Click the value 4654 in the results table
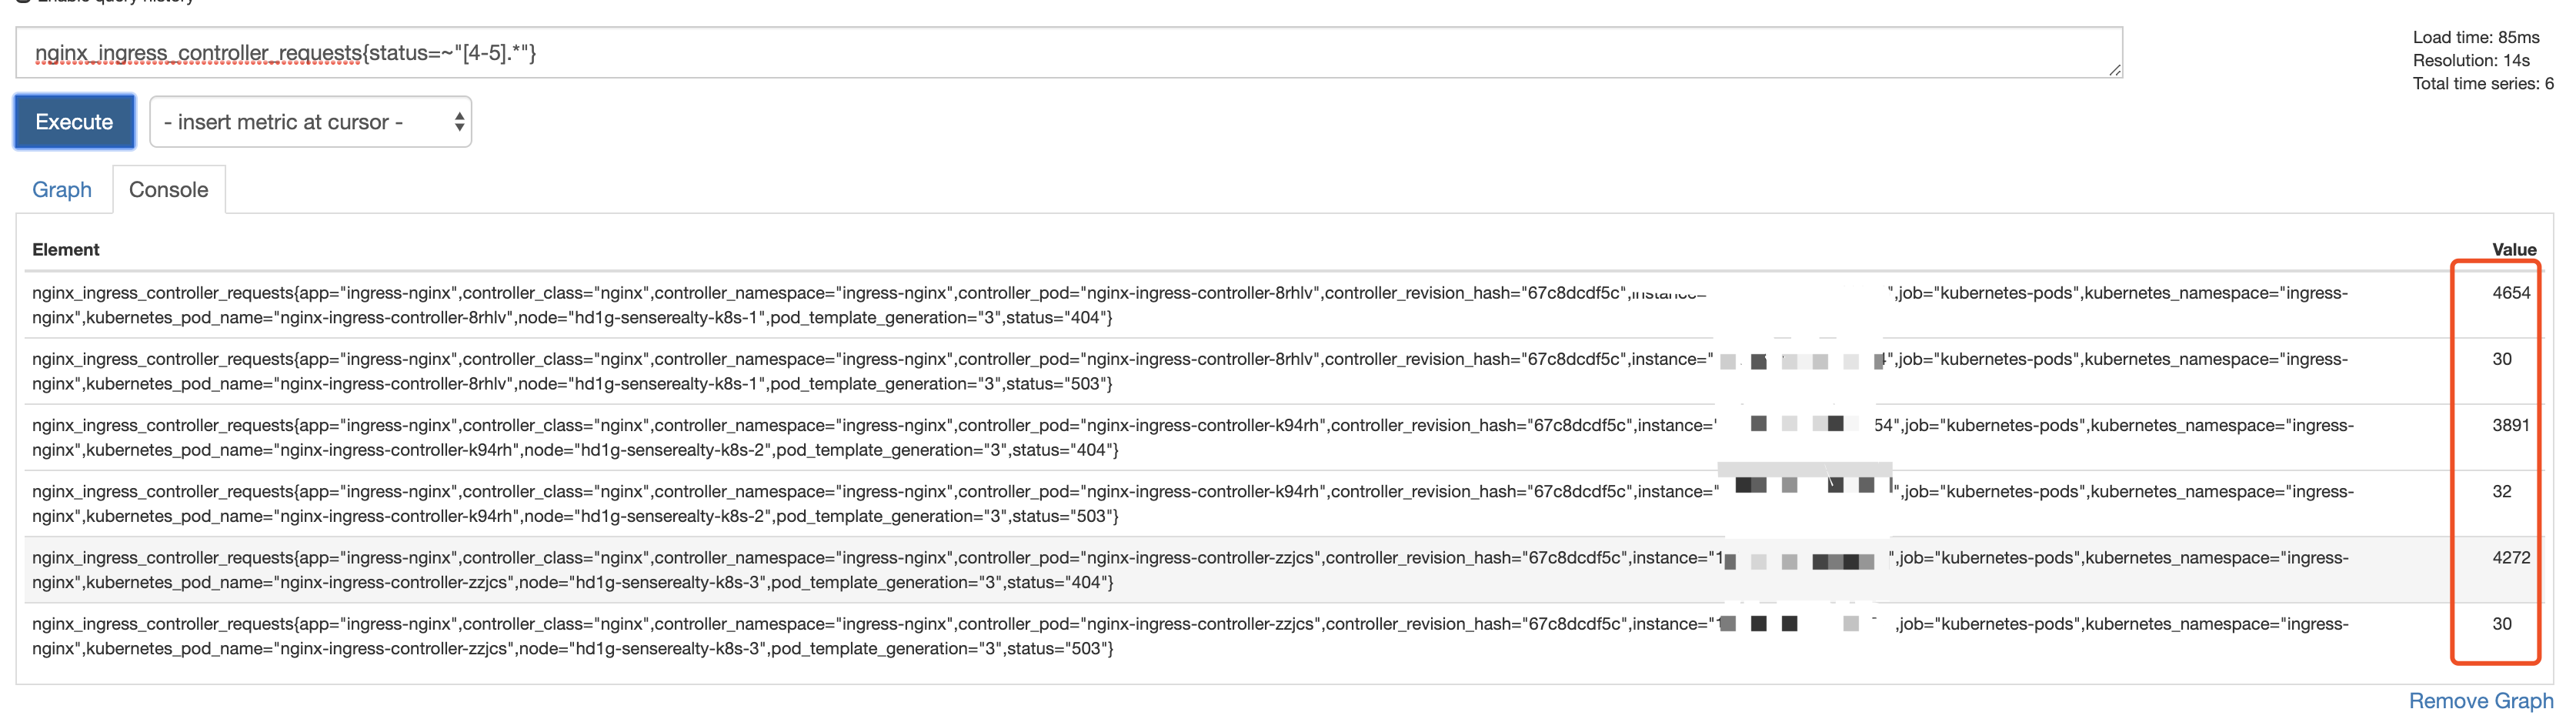Image resolution: width=2576 pixels, height=719 pixels. click(x=2512, y=292)
